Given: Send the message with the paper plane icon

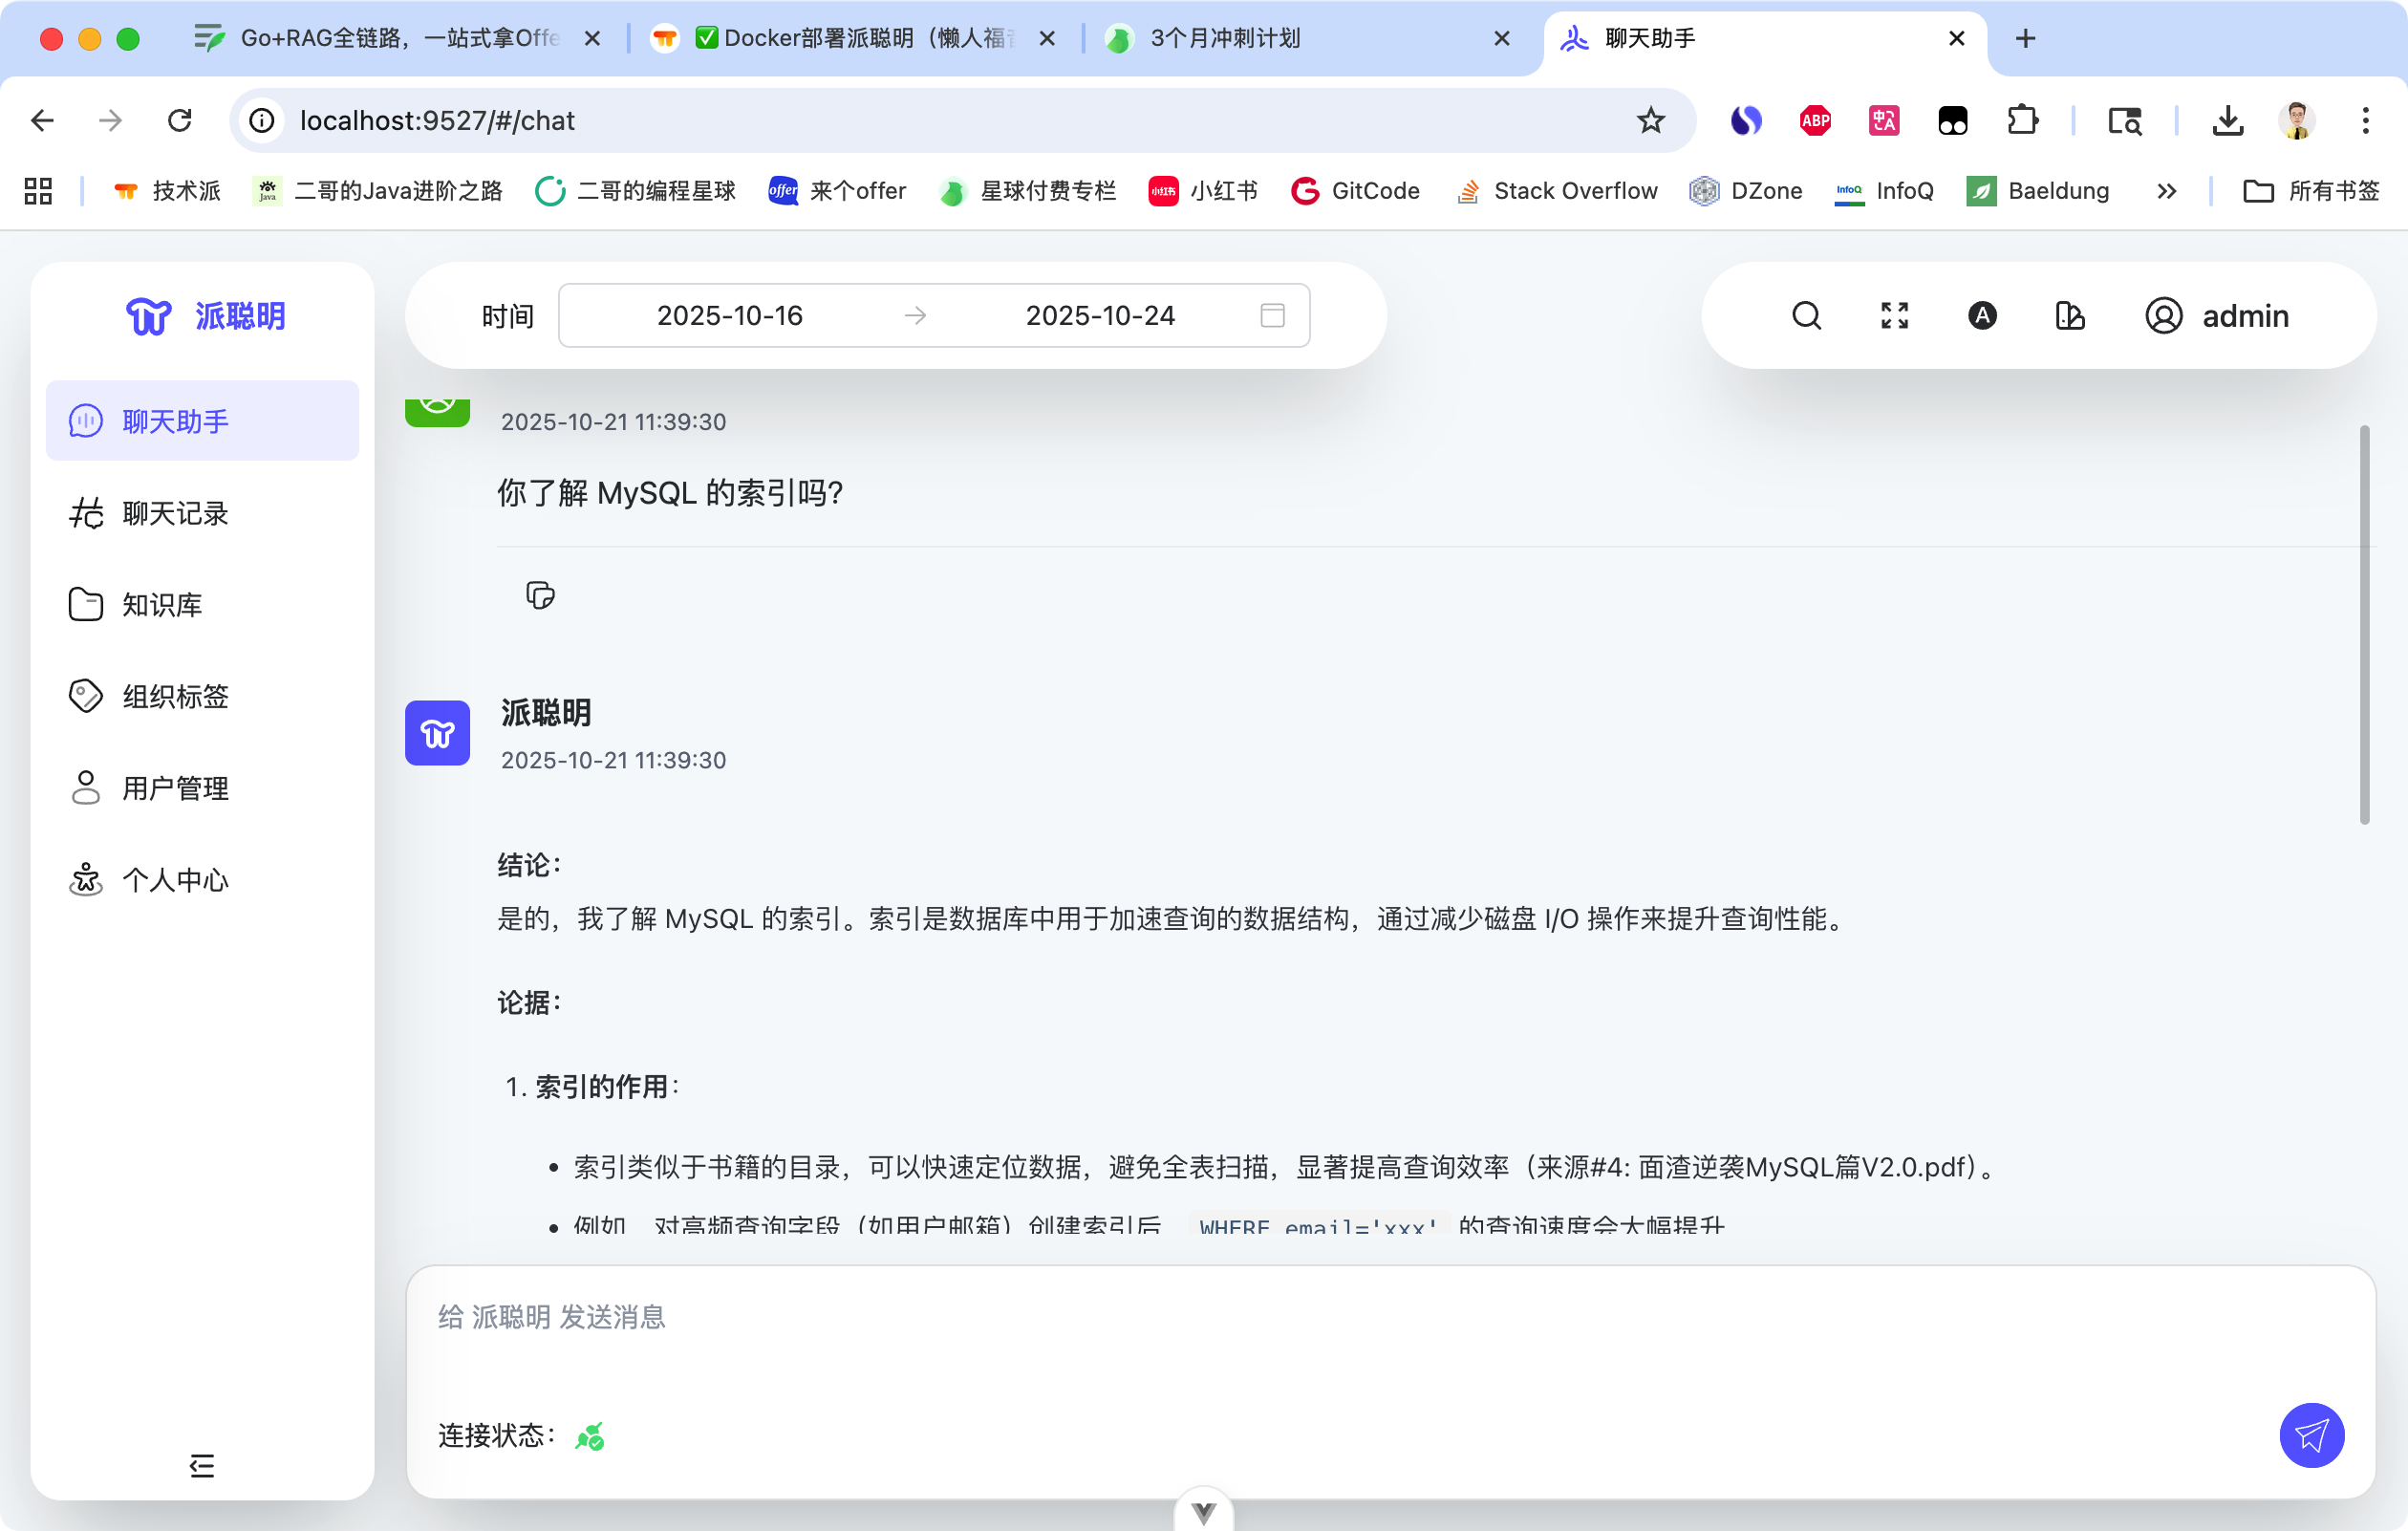Looking at the screenshot, I should coord(2311,1435).
